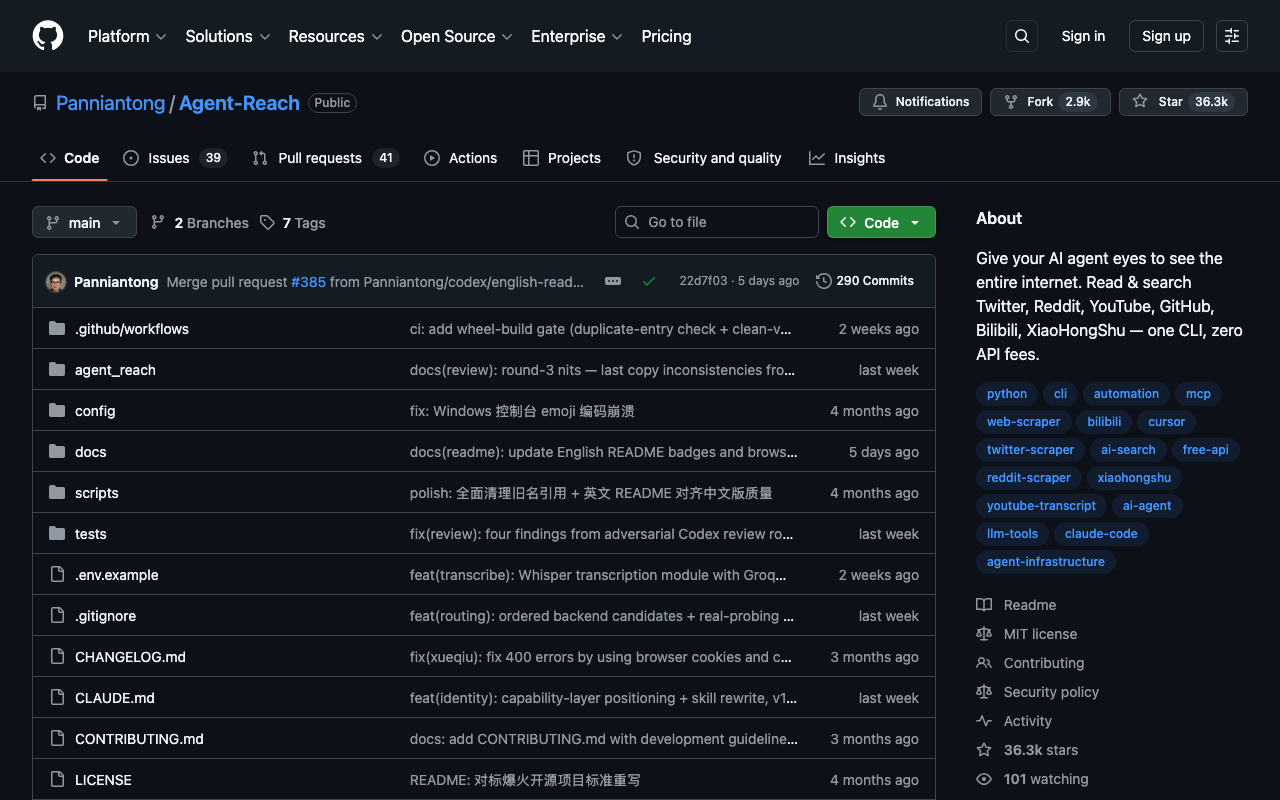Click the LICENSE file icon
The height and width of the screenshot is (800, 1280).
pyautogui.click(x=57, y=780)
